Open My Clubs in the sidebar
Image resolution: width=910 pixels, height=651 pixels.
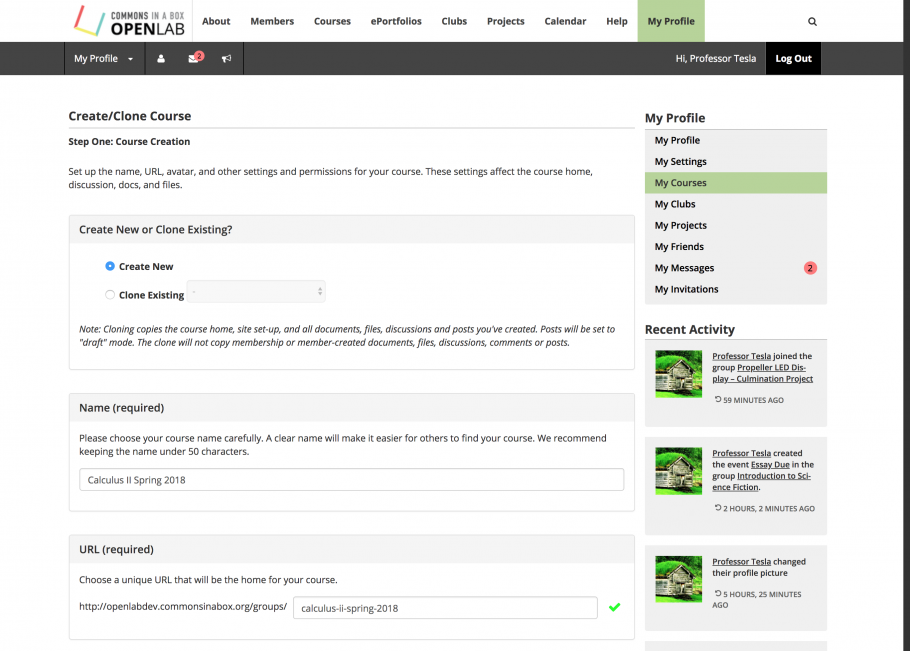[736, 204]
